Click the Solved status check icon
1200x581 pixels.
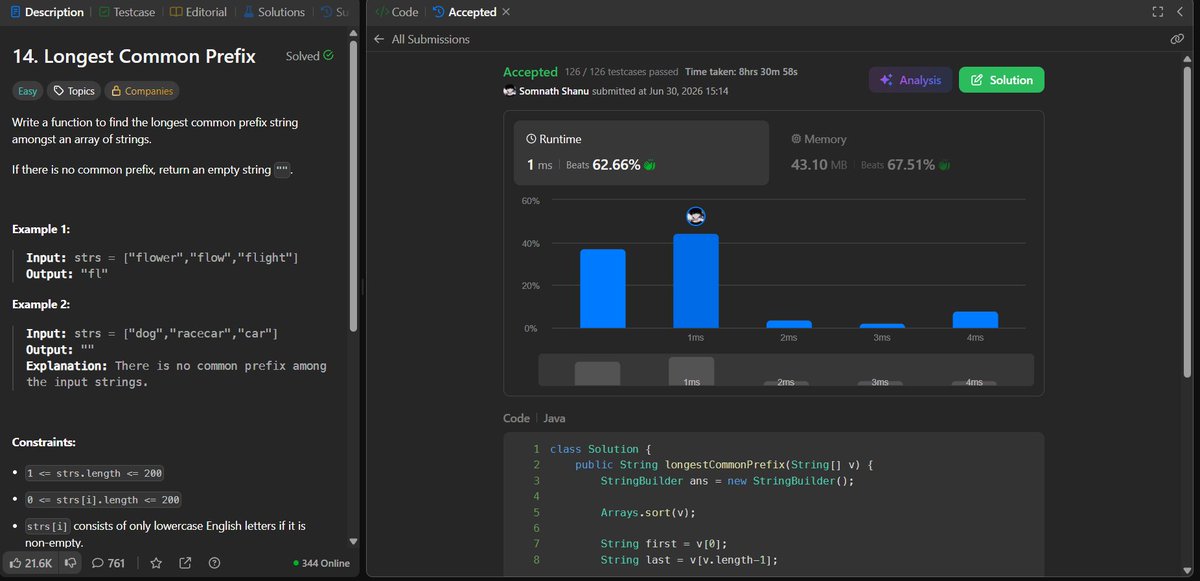[x=329, y=56]
